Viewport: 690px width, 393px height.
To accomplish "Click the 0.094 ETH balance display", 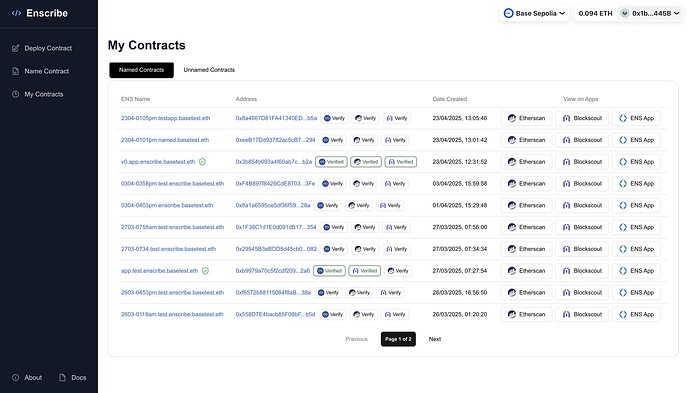I will pos(595,13).
